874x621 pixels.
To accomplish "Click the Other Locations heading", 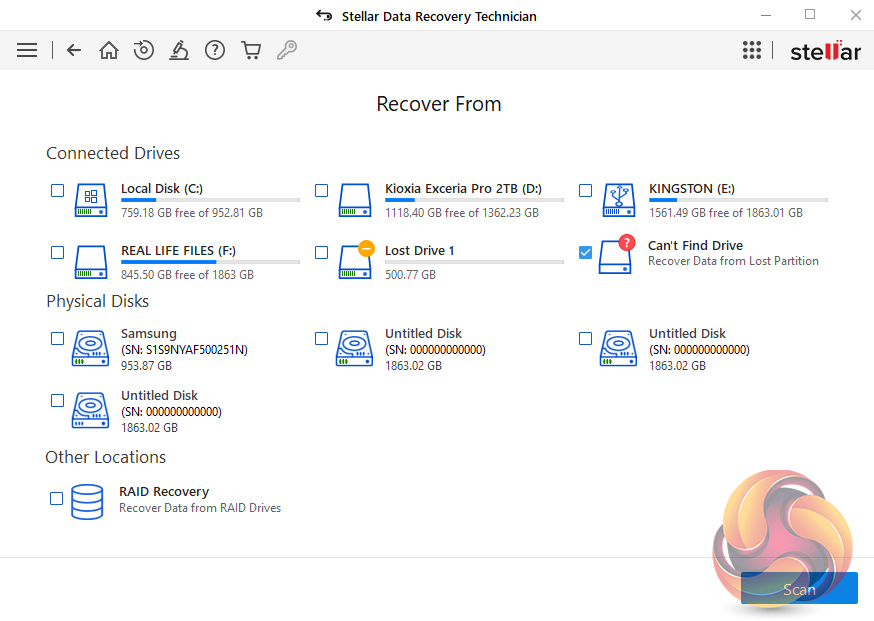I will pyautogui.click(x=106, y=457).
